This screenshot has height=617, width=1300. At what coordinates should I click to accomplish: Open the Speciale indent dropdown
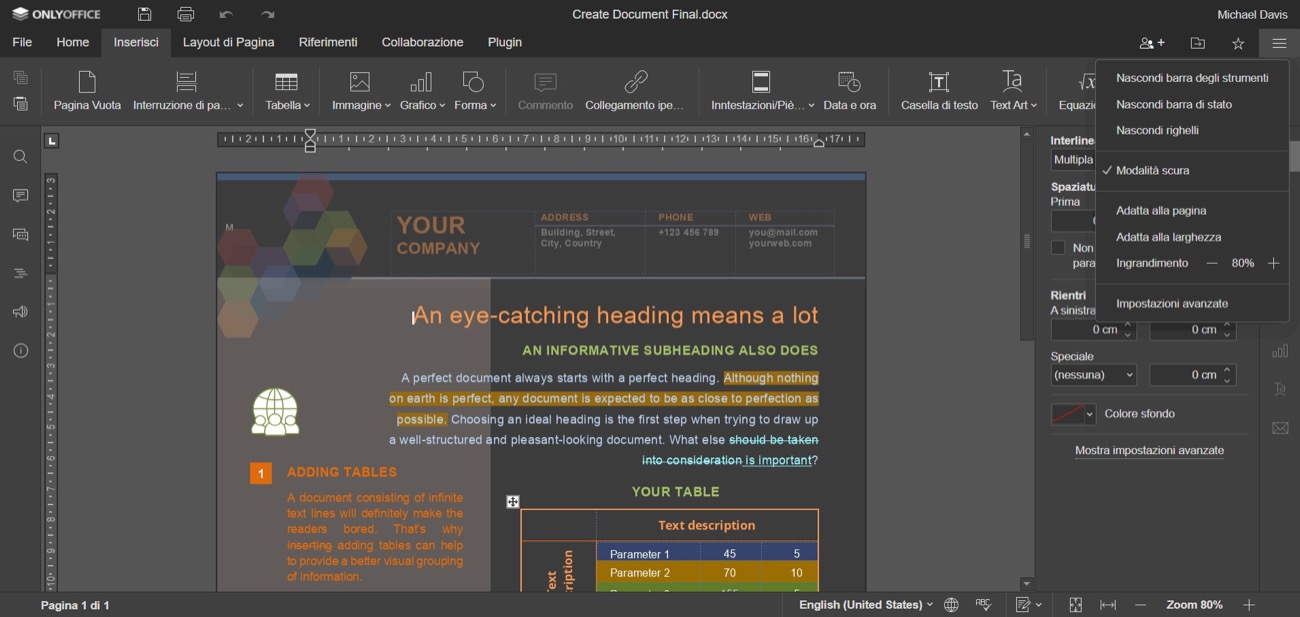[x=1094, y=375]
